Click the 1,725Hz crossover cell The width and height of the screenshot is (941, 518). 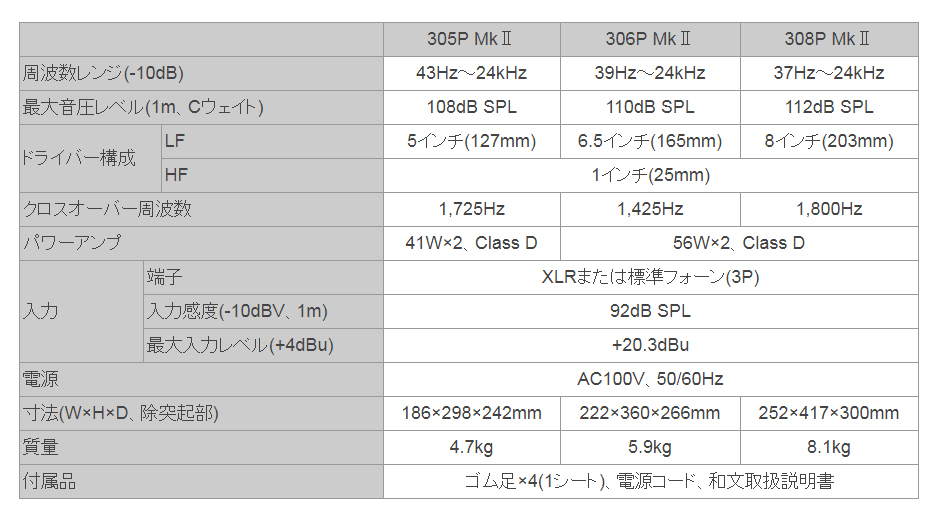point(472,209)
